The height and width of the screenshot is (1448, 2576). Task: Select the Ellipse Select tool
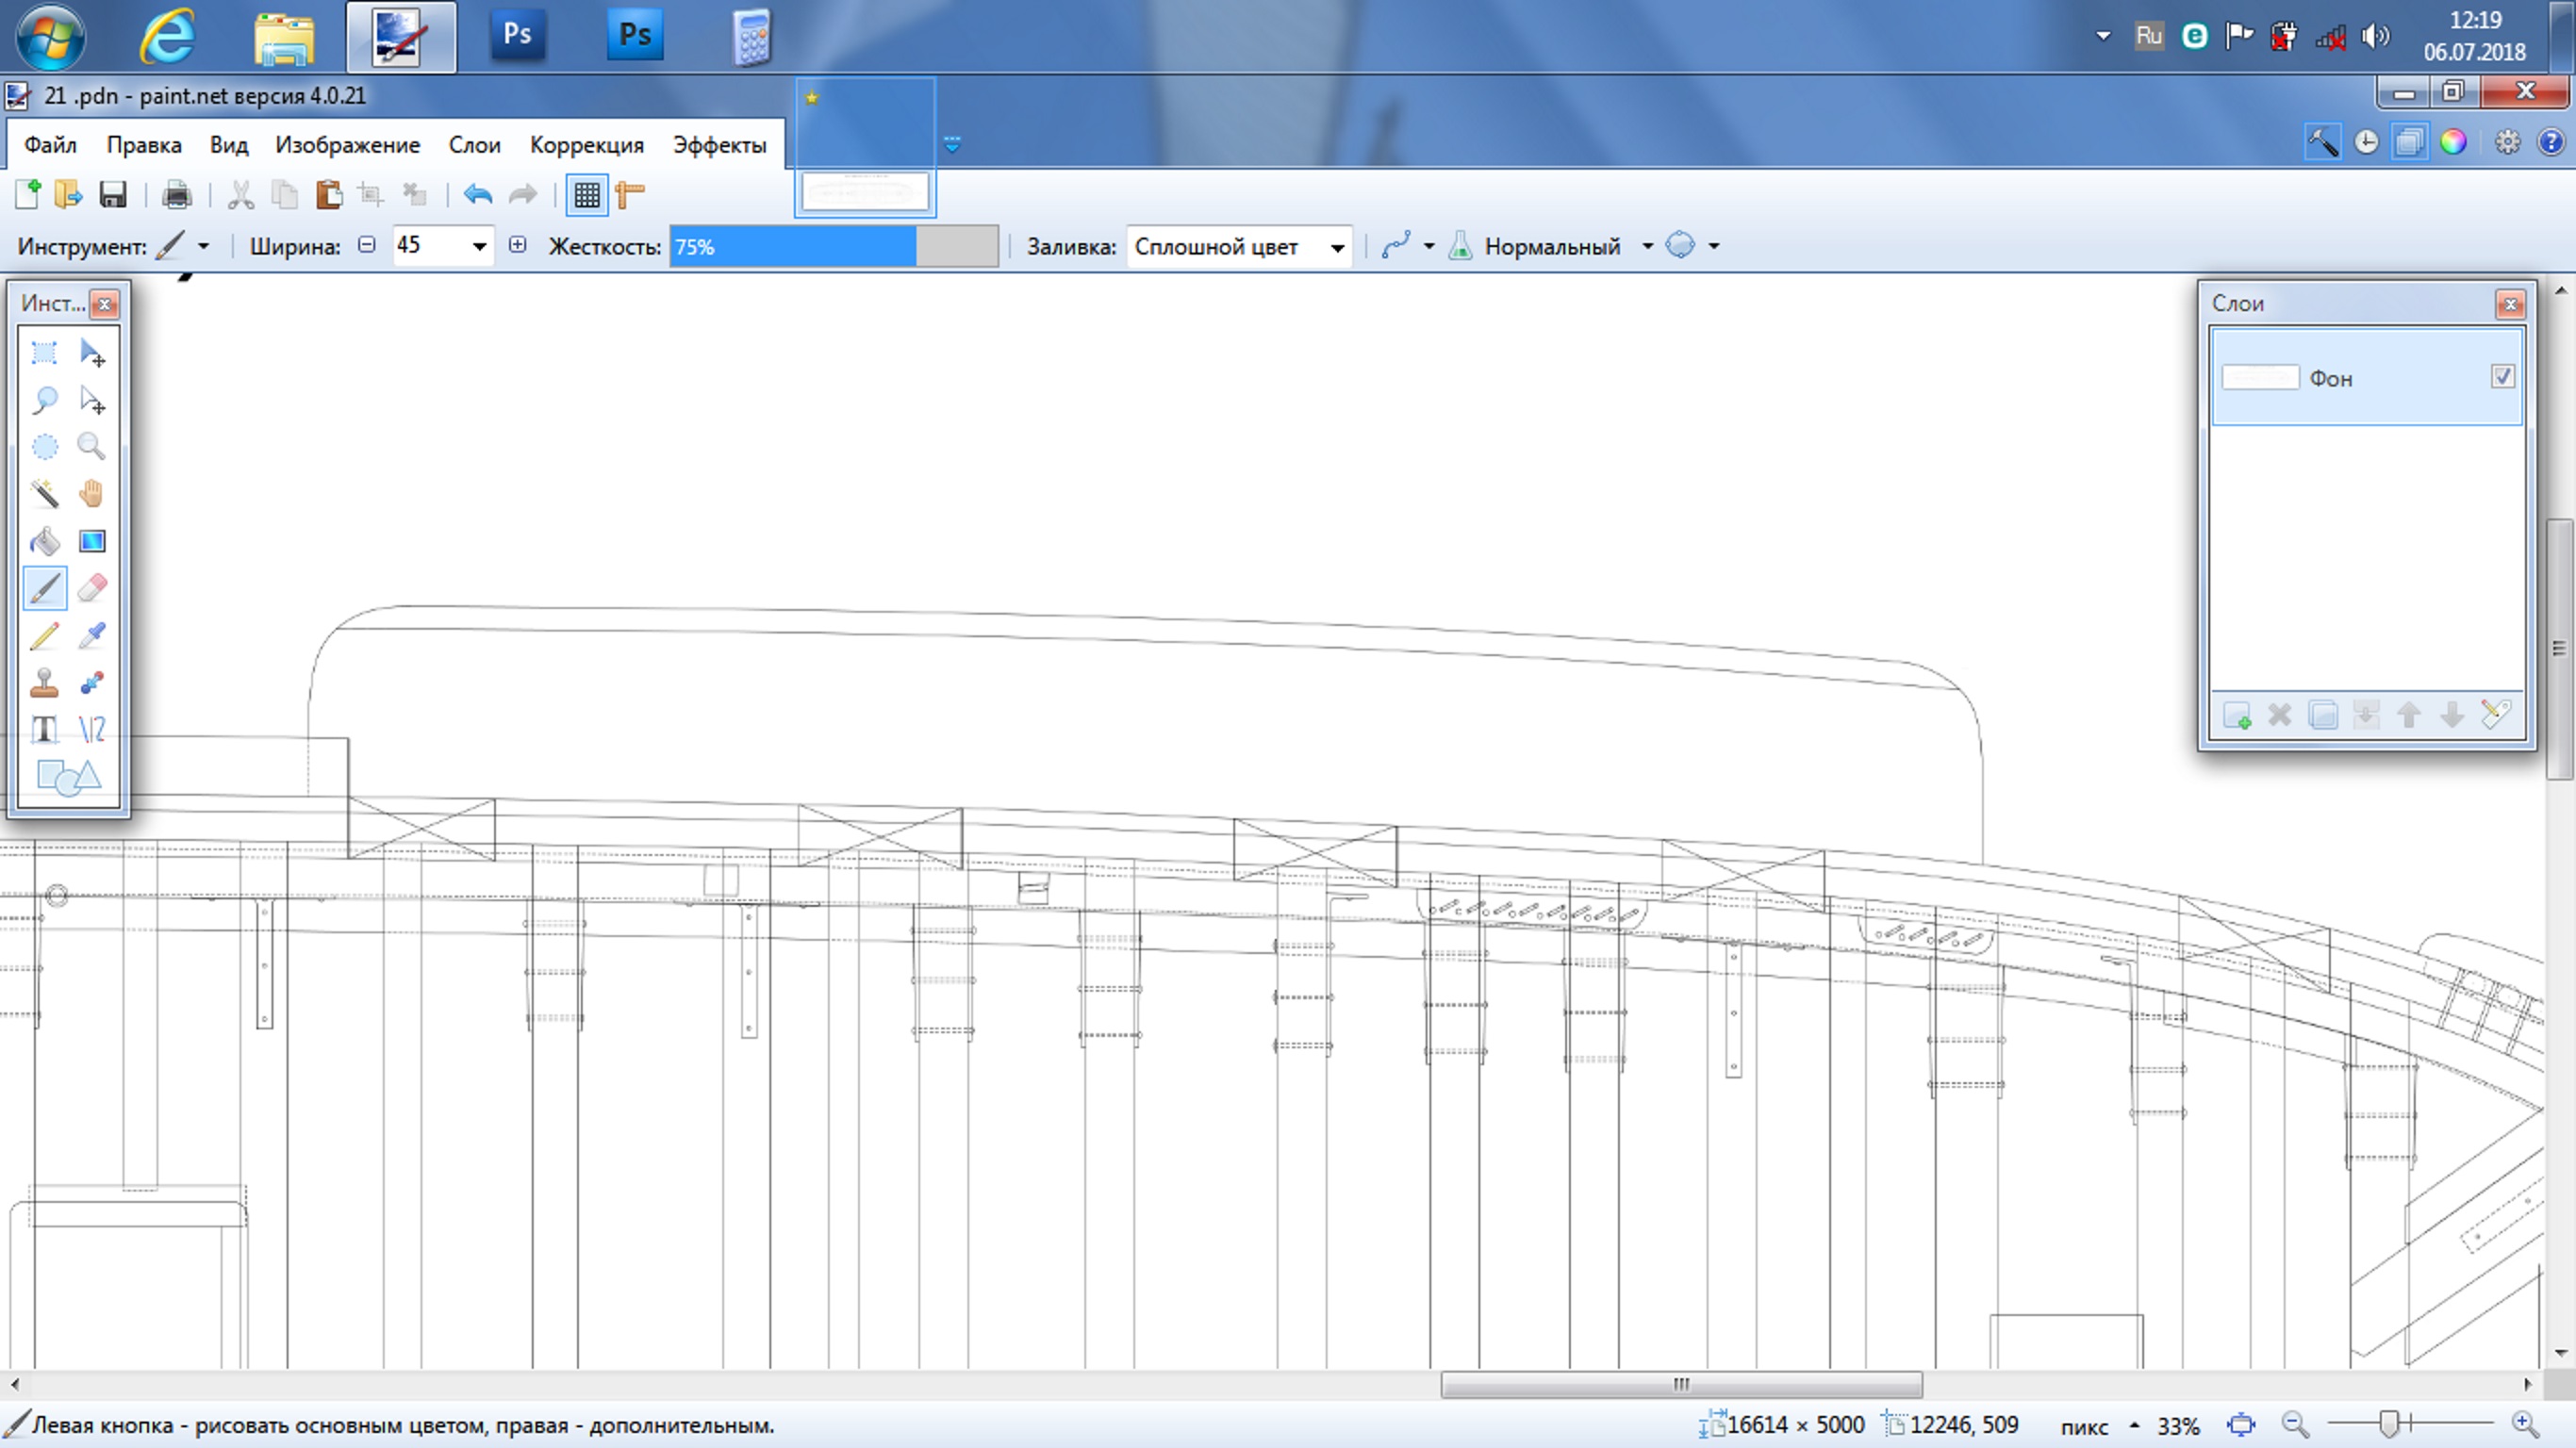(x=44, y=446)
